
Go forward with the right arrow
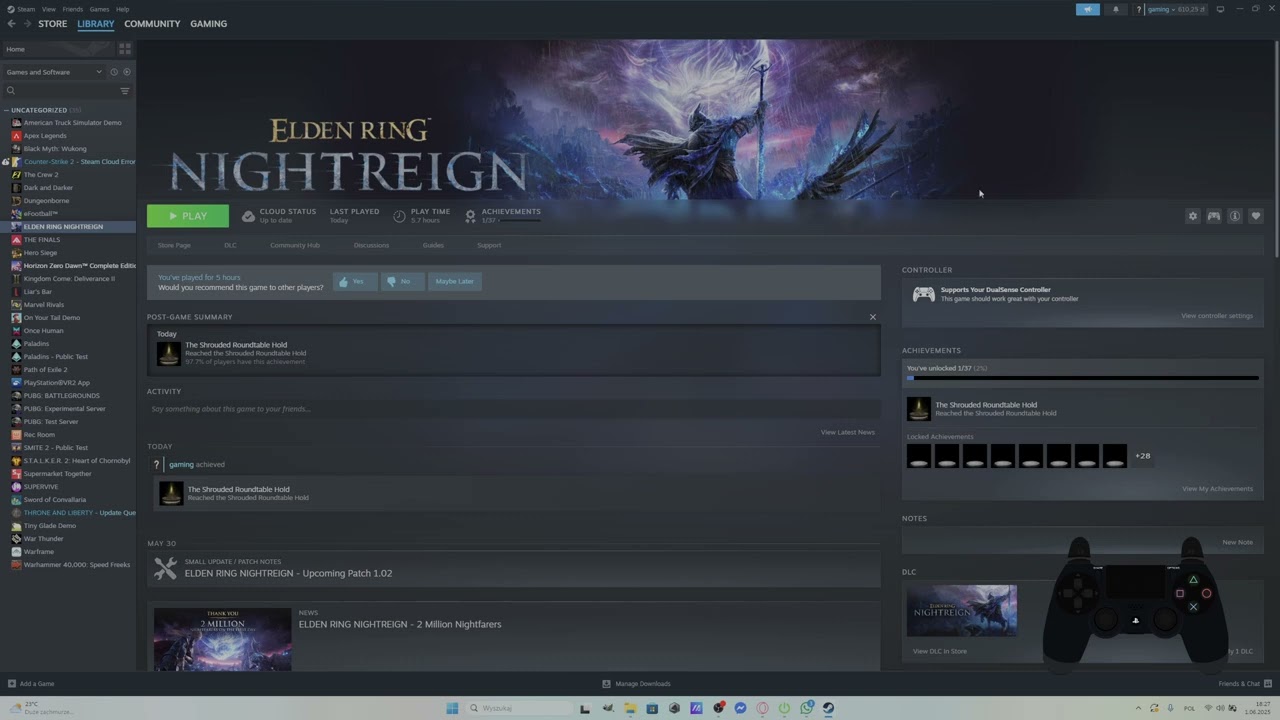[x=27, y=24]
